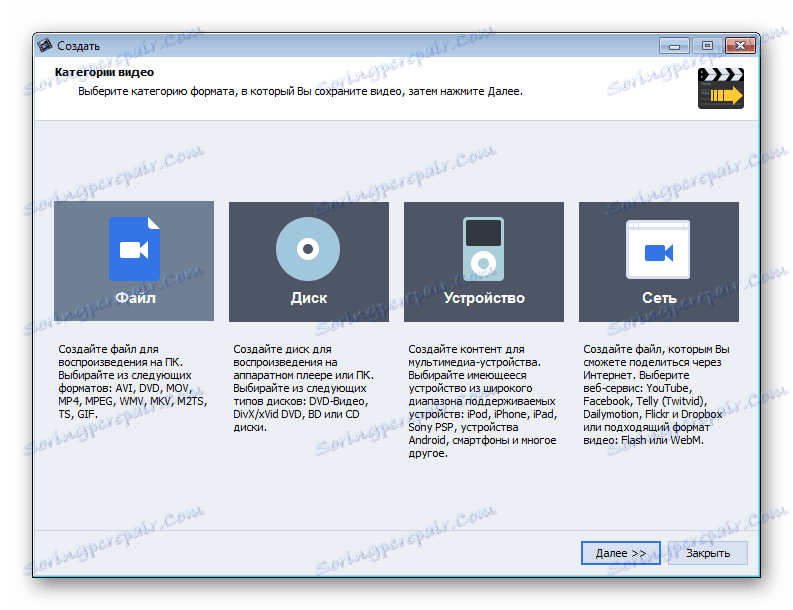This screenshot has width=793, height=610.
Task: Maximize the Создать window
Action: coord(707,46)
